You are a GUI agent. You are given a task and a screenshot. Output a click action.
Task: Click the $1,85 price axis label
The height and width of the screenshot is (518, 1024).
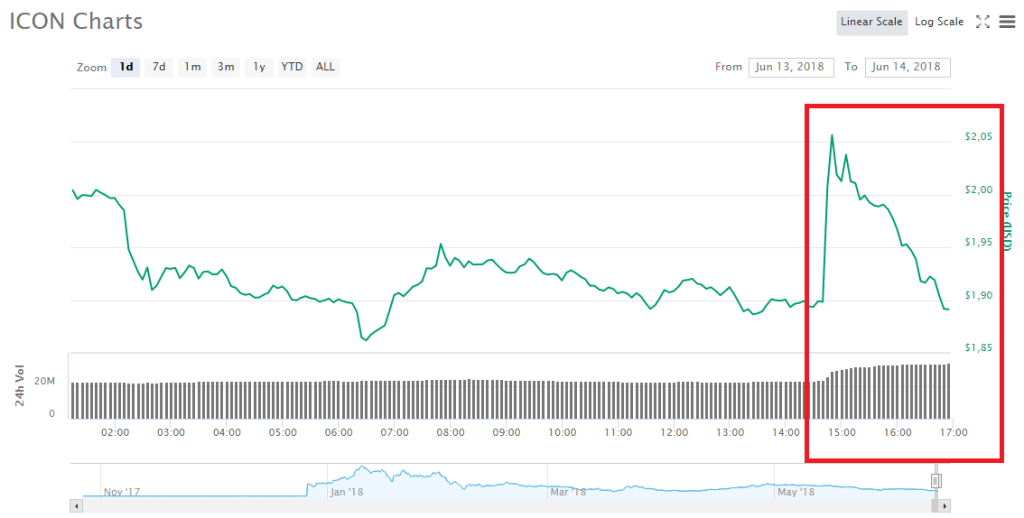[978, 348]
